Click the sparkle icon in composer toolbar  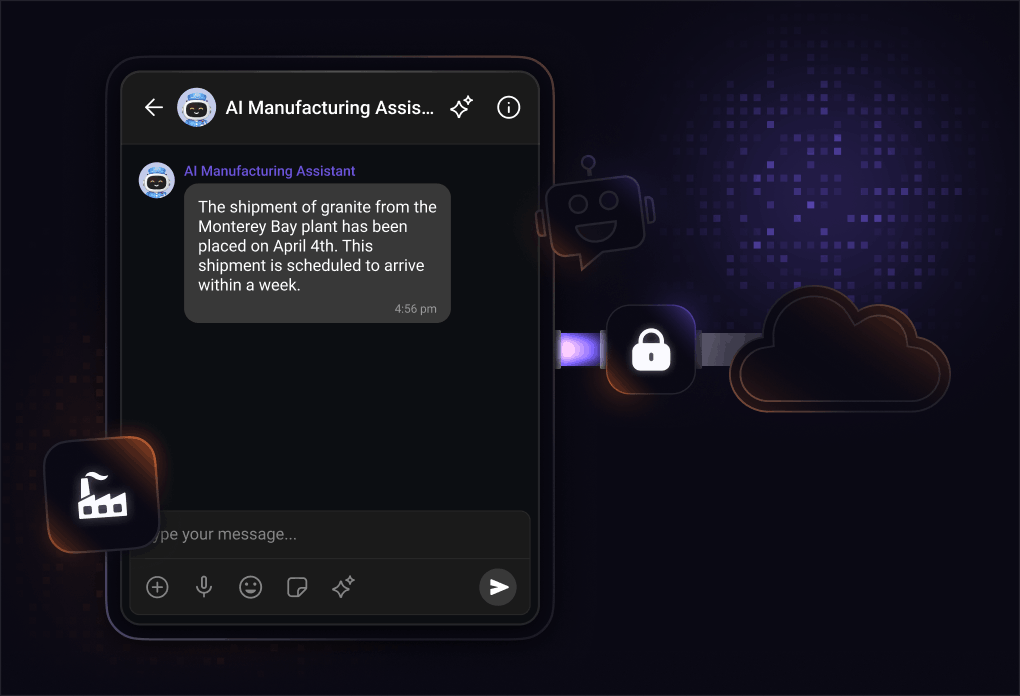click(x=343, y=587)
